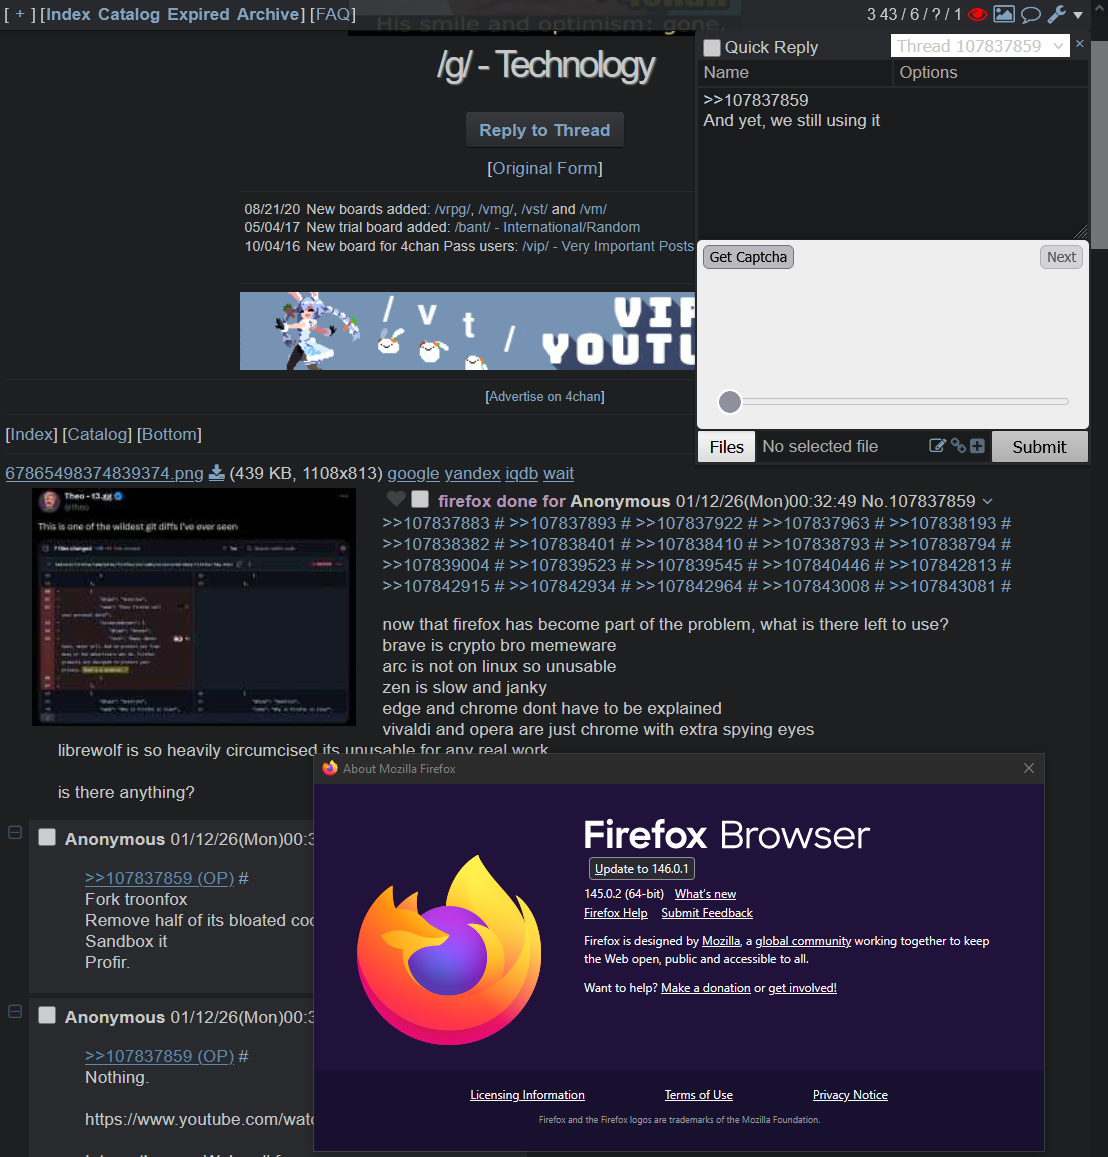
Task: Open Licensing Information link
Action: [x=527, y=1095]
